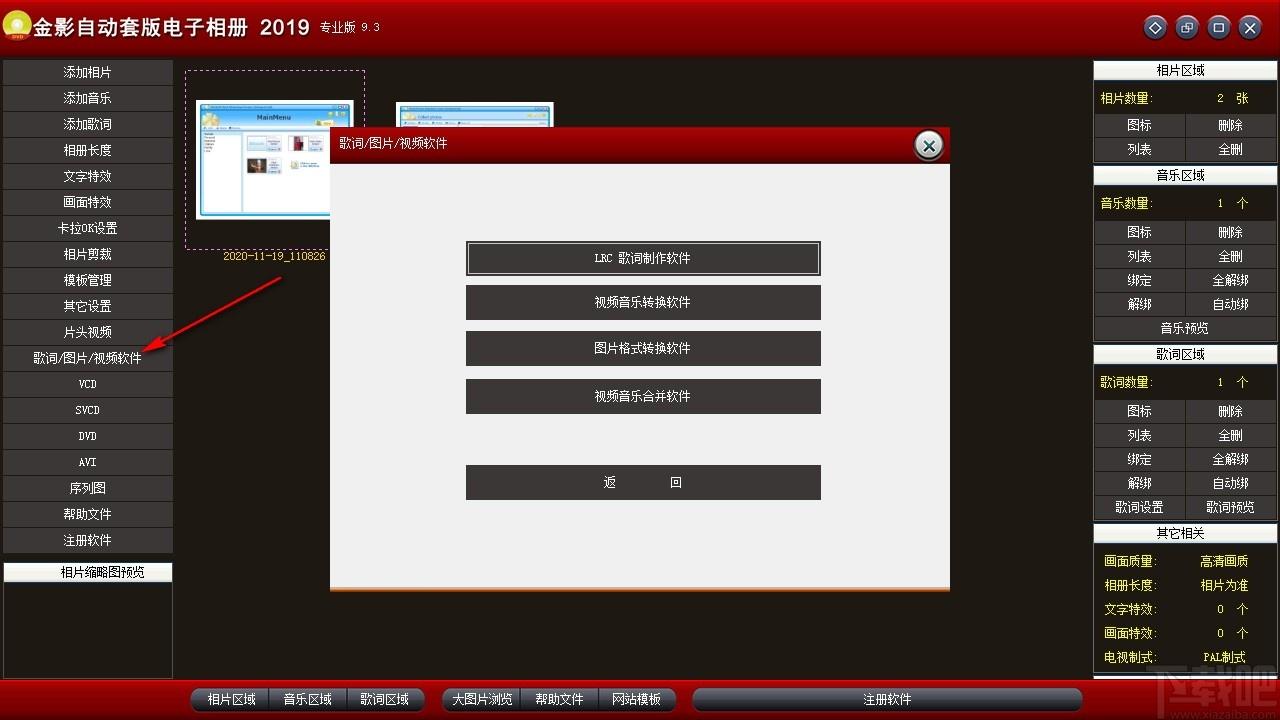
Task: Click the bottom 注册软件 bar button
Action: (887, 699)
